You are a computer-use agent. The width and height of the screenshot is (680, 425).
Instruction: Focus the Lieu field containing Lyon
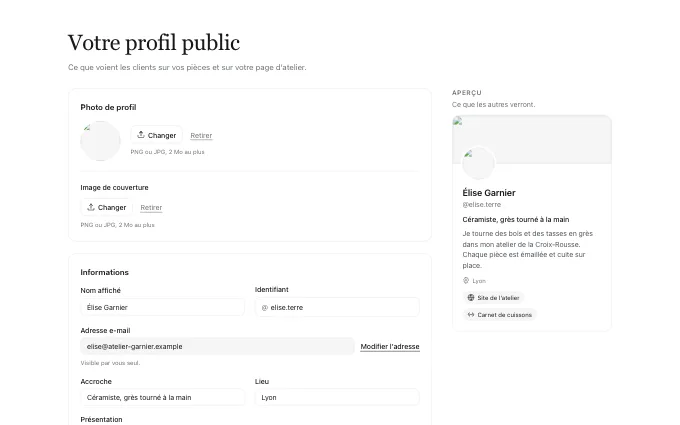[337, 397]
